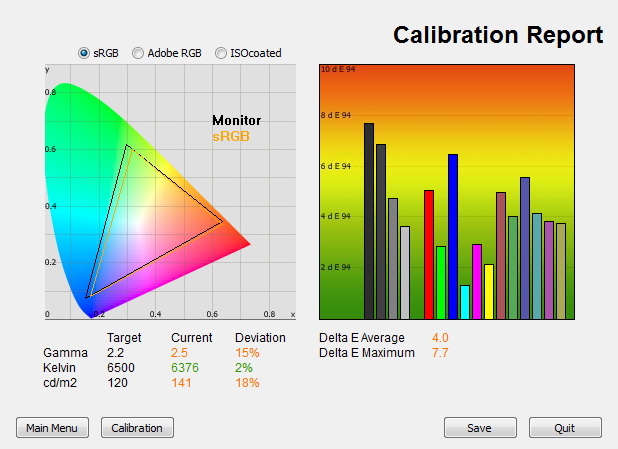Click the red bar in Delta E chart
This screenshot has height=449, width=618.
tap(429, 255)
